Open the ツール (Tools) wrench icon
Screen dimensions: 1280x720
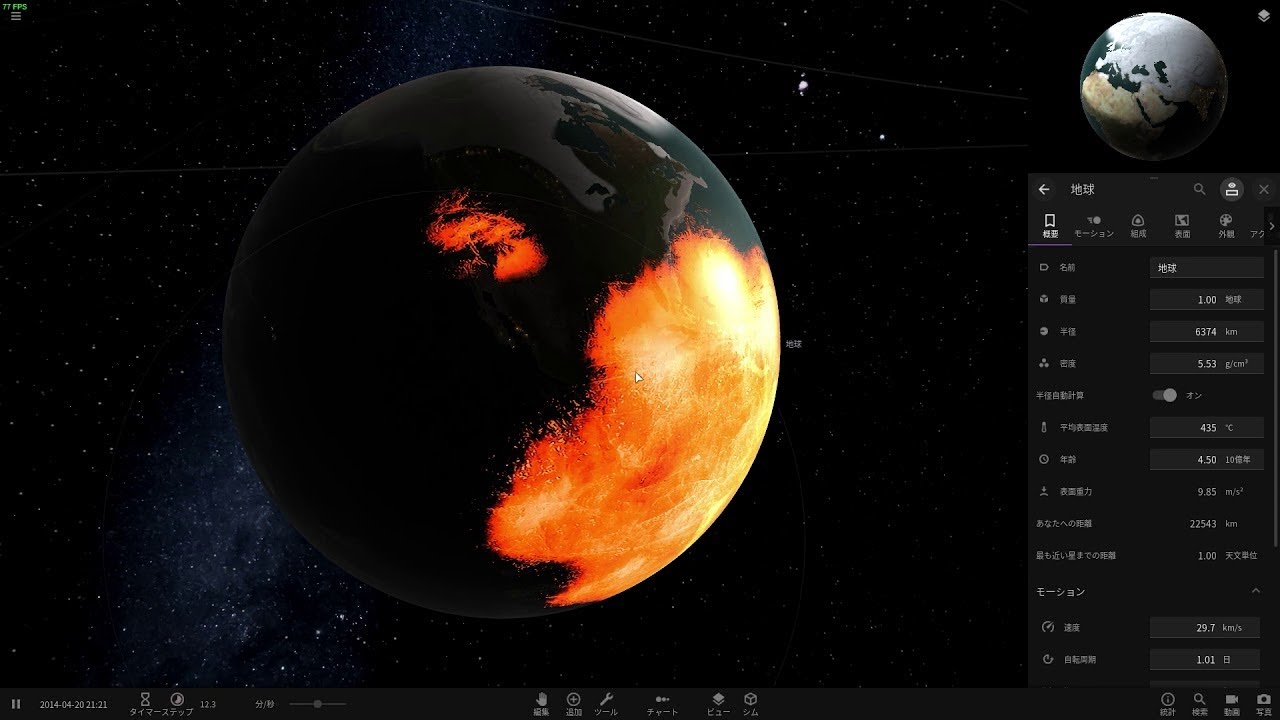pyautogui.click(x=606, y=702)
